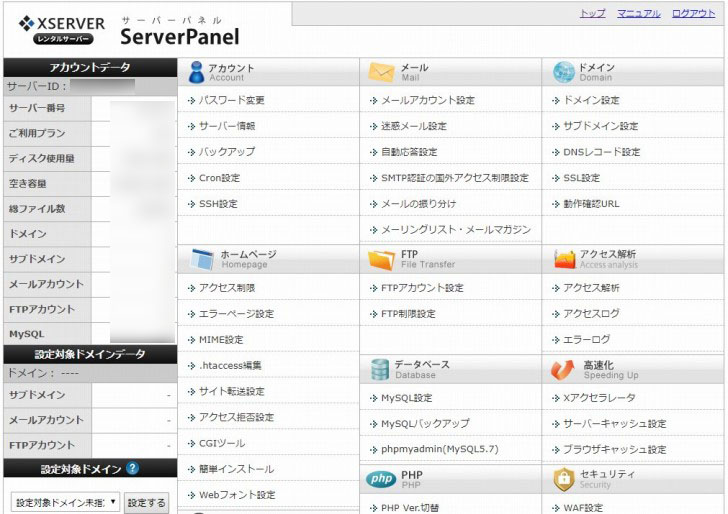Open サイト転送設定
This screenshot has width=728, height=514.
(x=231, y=391)
